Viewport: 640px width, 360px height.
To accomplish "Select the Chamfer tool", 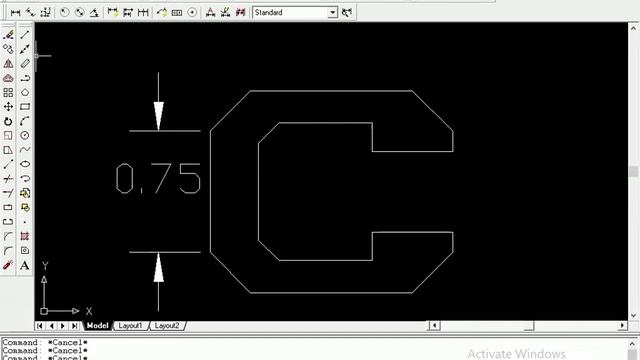I will 8,236.
